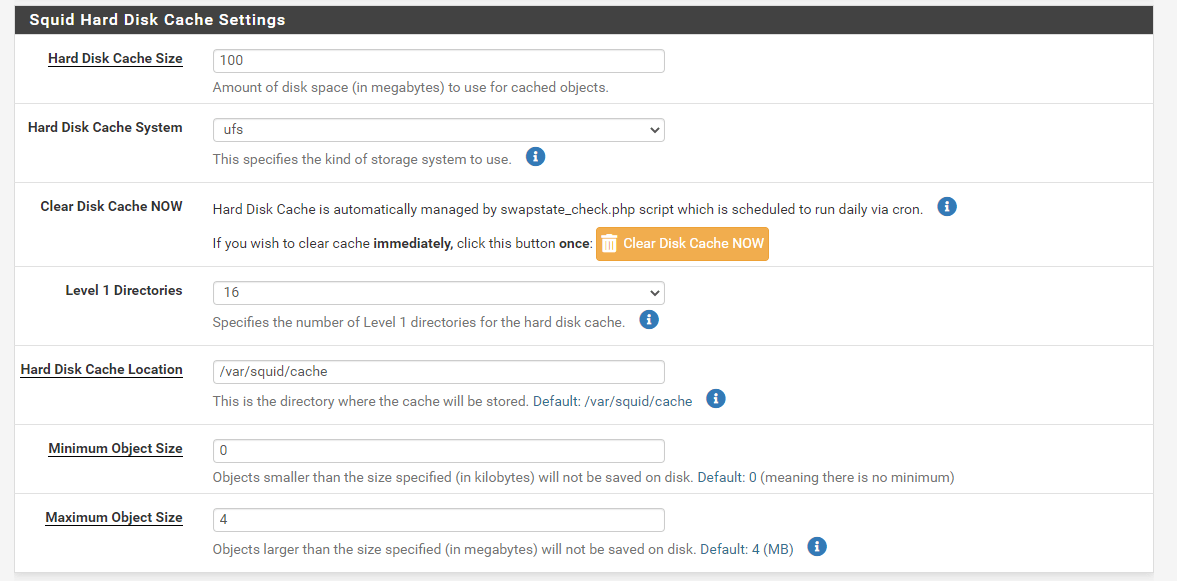Click info icon beside Hard Disk Cache System description
1177x581 pixels.
(535, 157)
